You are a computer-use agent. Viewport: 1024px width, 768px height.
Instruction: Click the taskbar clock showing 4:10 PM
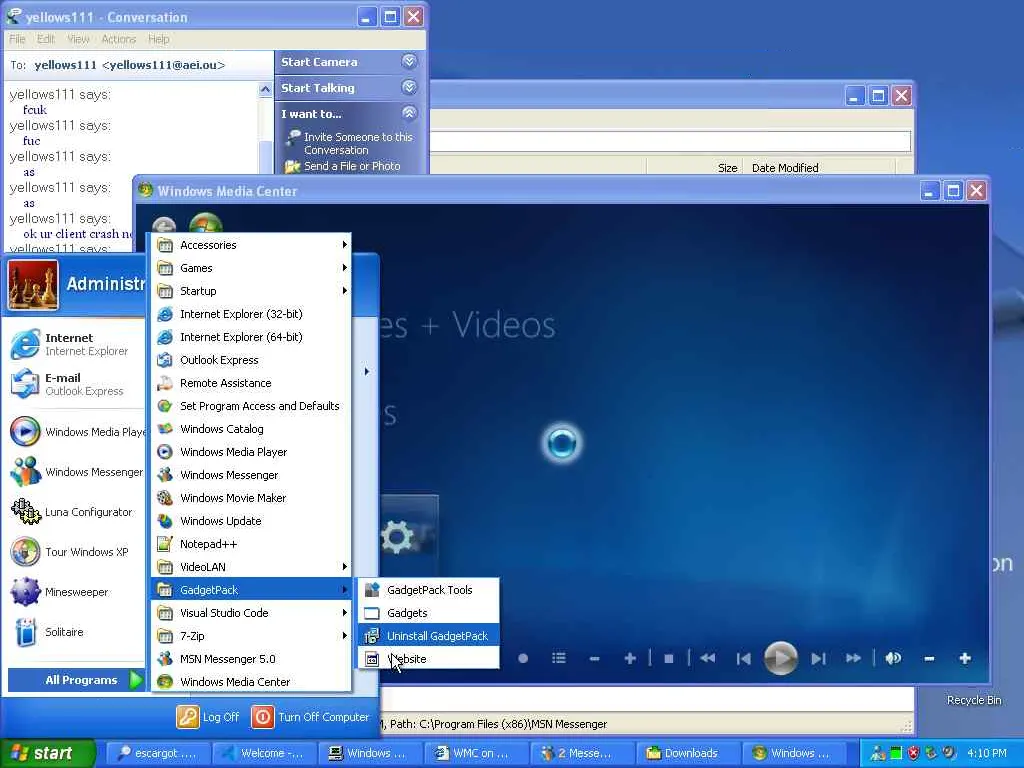(987, 753)
